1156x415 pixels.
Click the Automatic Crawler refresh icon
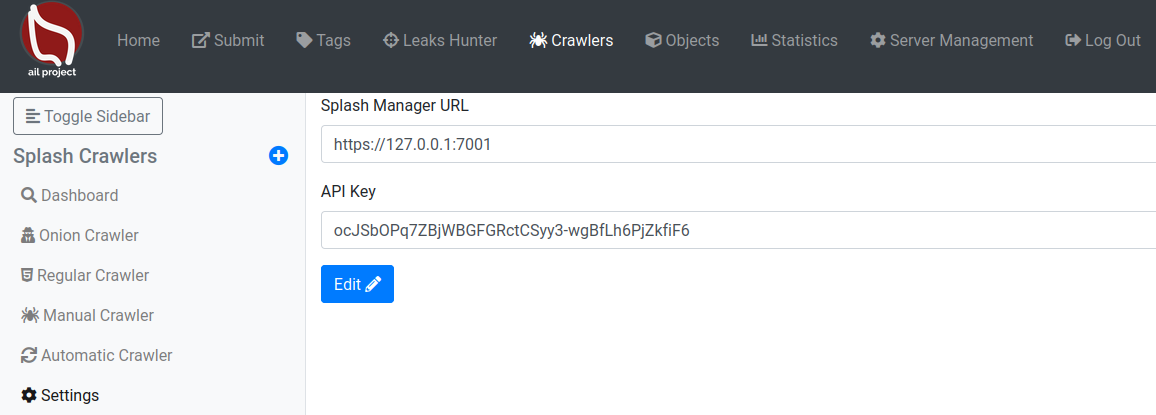pos(29,355)
